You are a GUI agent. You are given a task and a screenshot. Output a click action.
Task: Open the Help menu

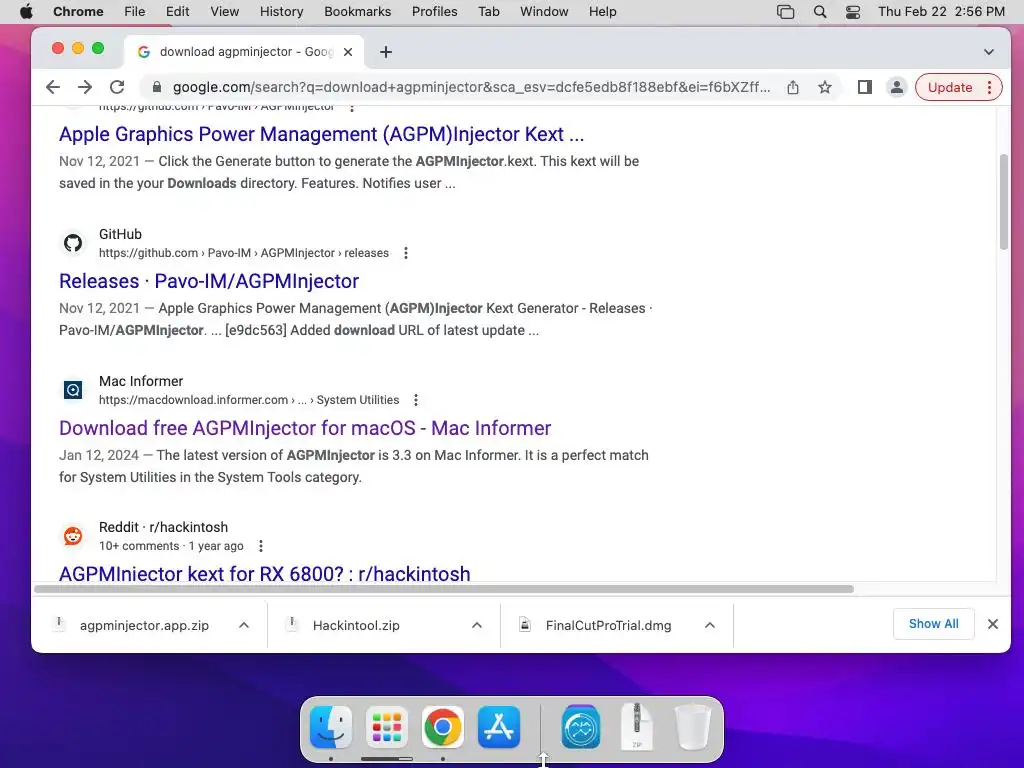(x=602, y=12)
